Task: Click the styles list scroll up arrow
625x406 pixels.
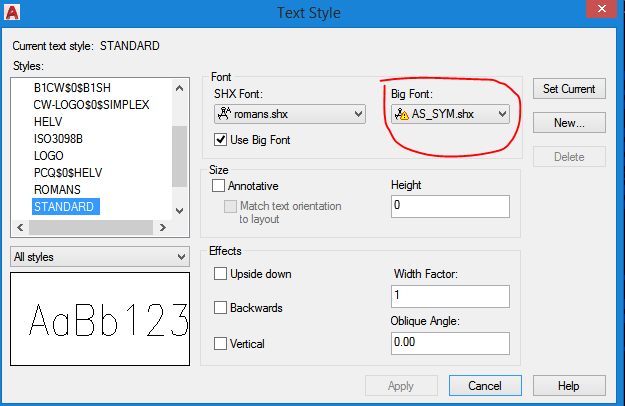Action: (x=179, y=87)
